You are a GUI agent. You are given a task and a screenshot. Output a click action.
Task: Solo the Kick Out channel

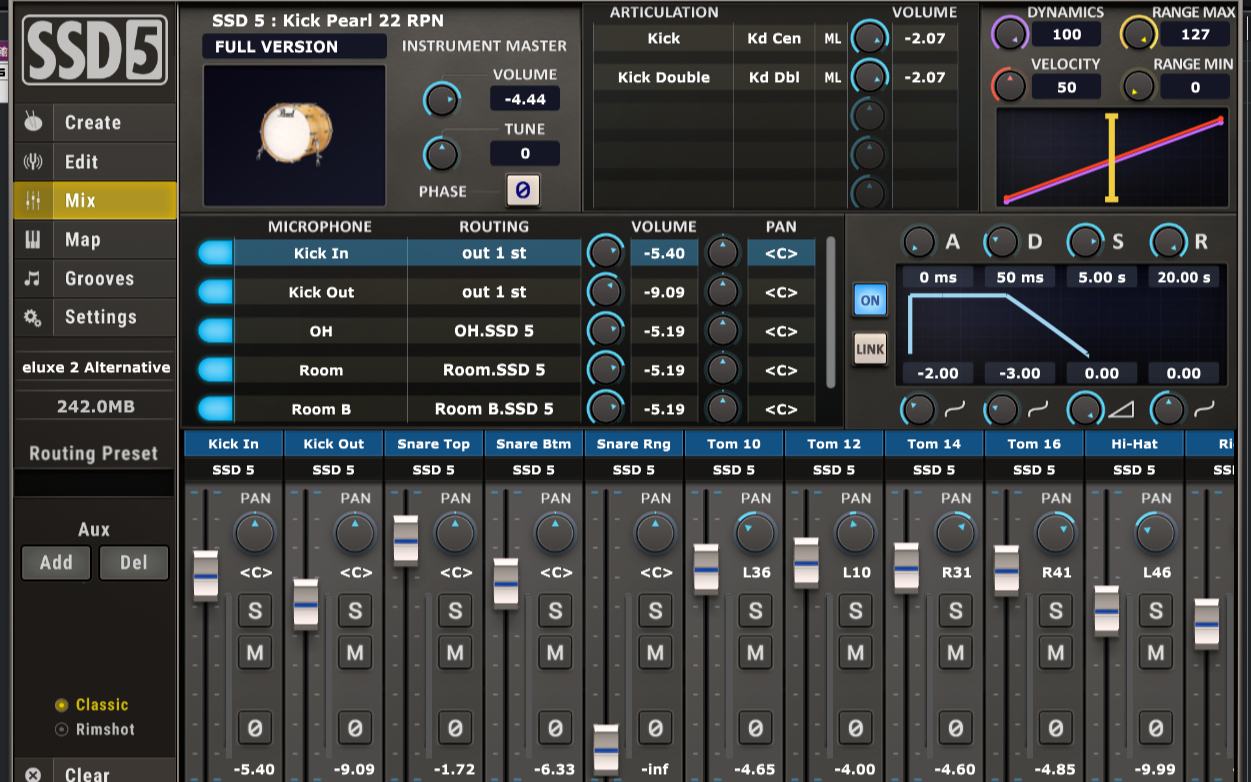tap(355, 610)
